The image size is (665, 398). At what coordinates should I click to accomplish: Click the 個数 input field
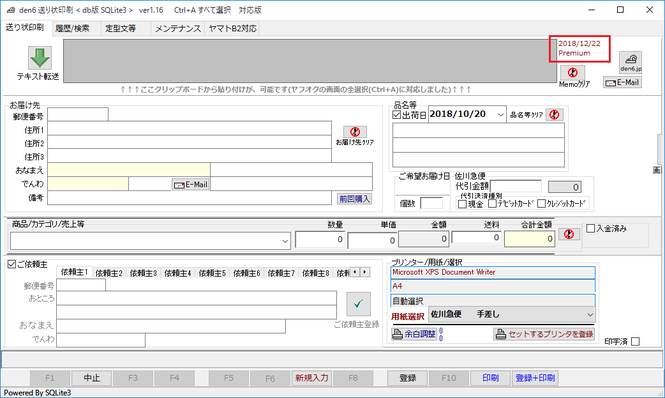coord(431,203)
